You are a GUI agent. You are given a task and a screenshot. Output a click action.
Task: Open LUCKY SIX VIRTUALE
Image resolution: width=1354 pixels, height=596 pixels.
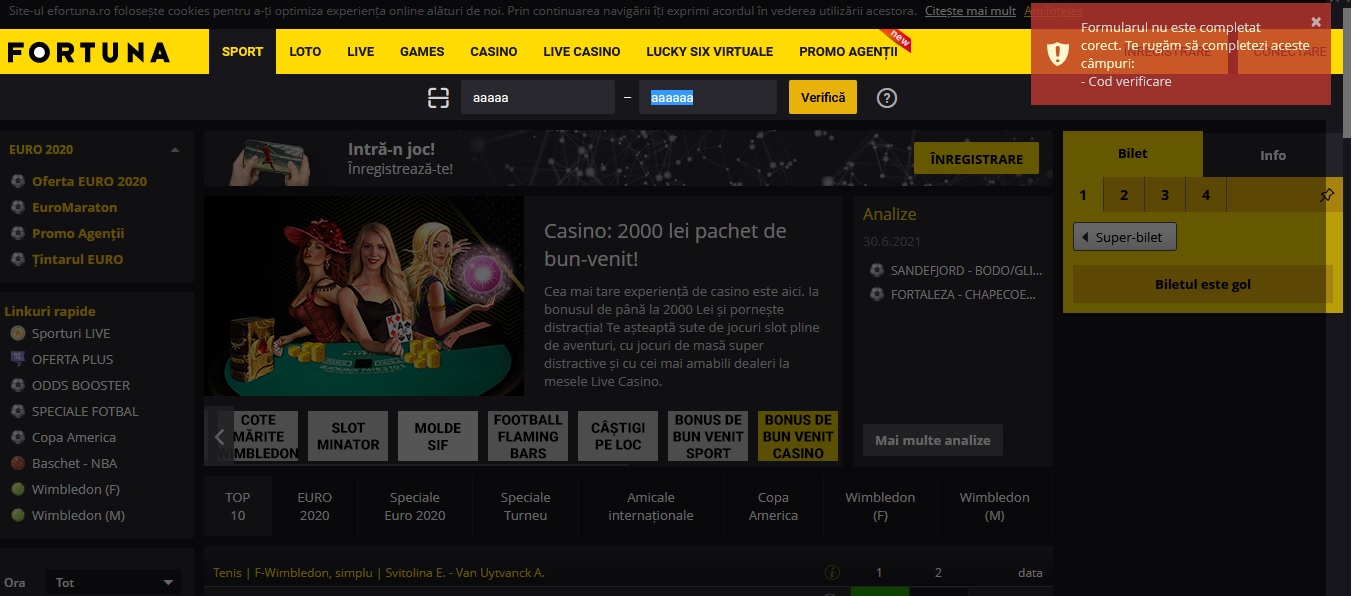[x=710, y=52]
